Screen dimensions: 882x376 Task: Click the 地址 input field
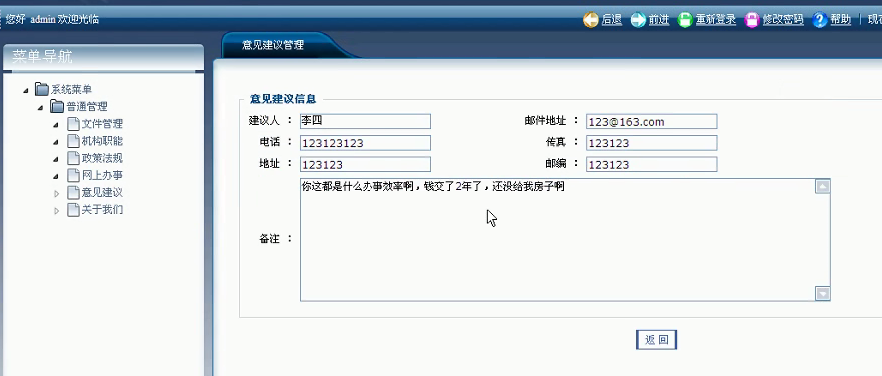pyautogui.click(x=365, y=164)
